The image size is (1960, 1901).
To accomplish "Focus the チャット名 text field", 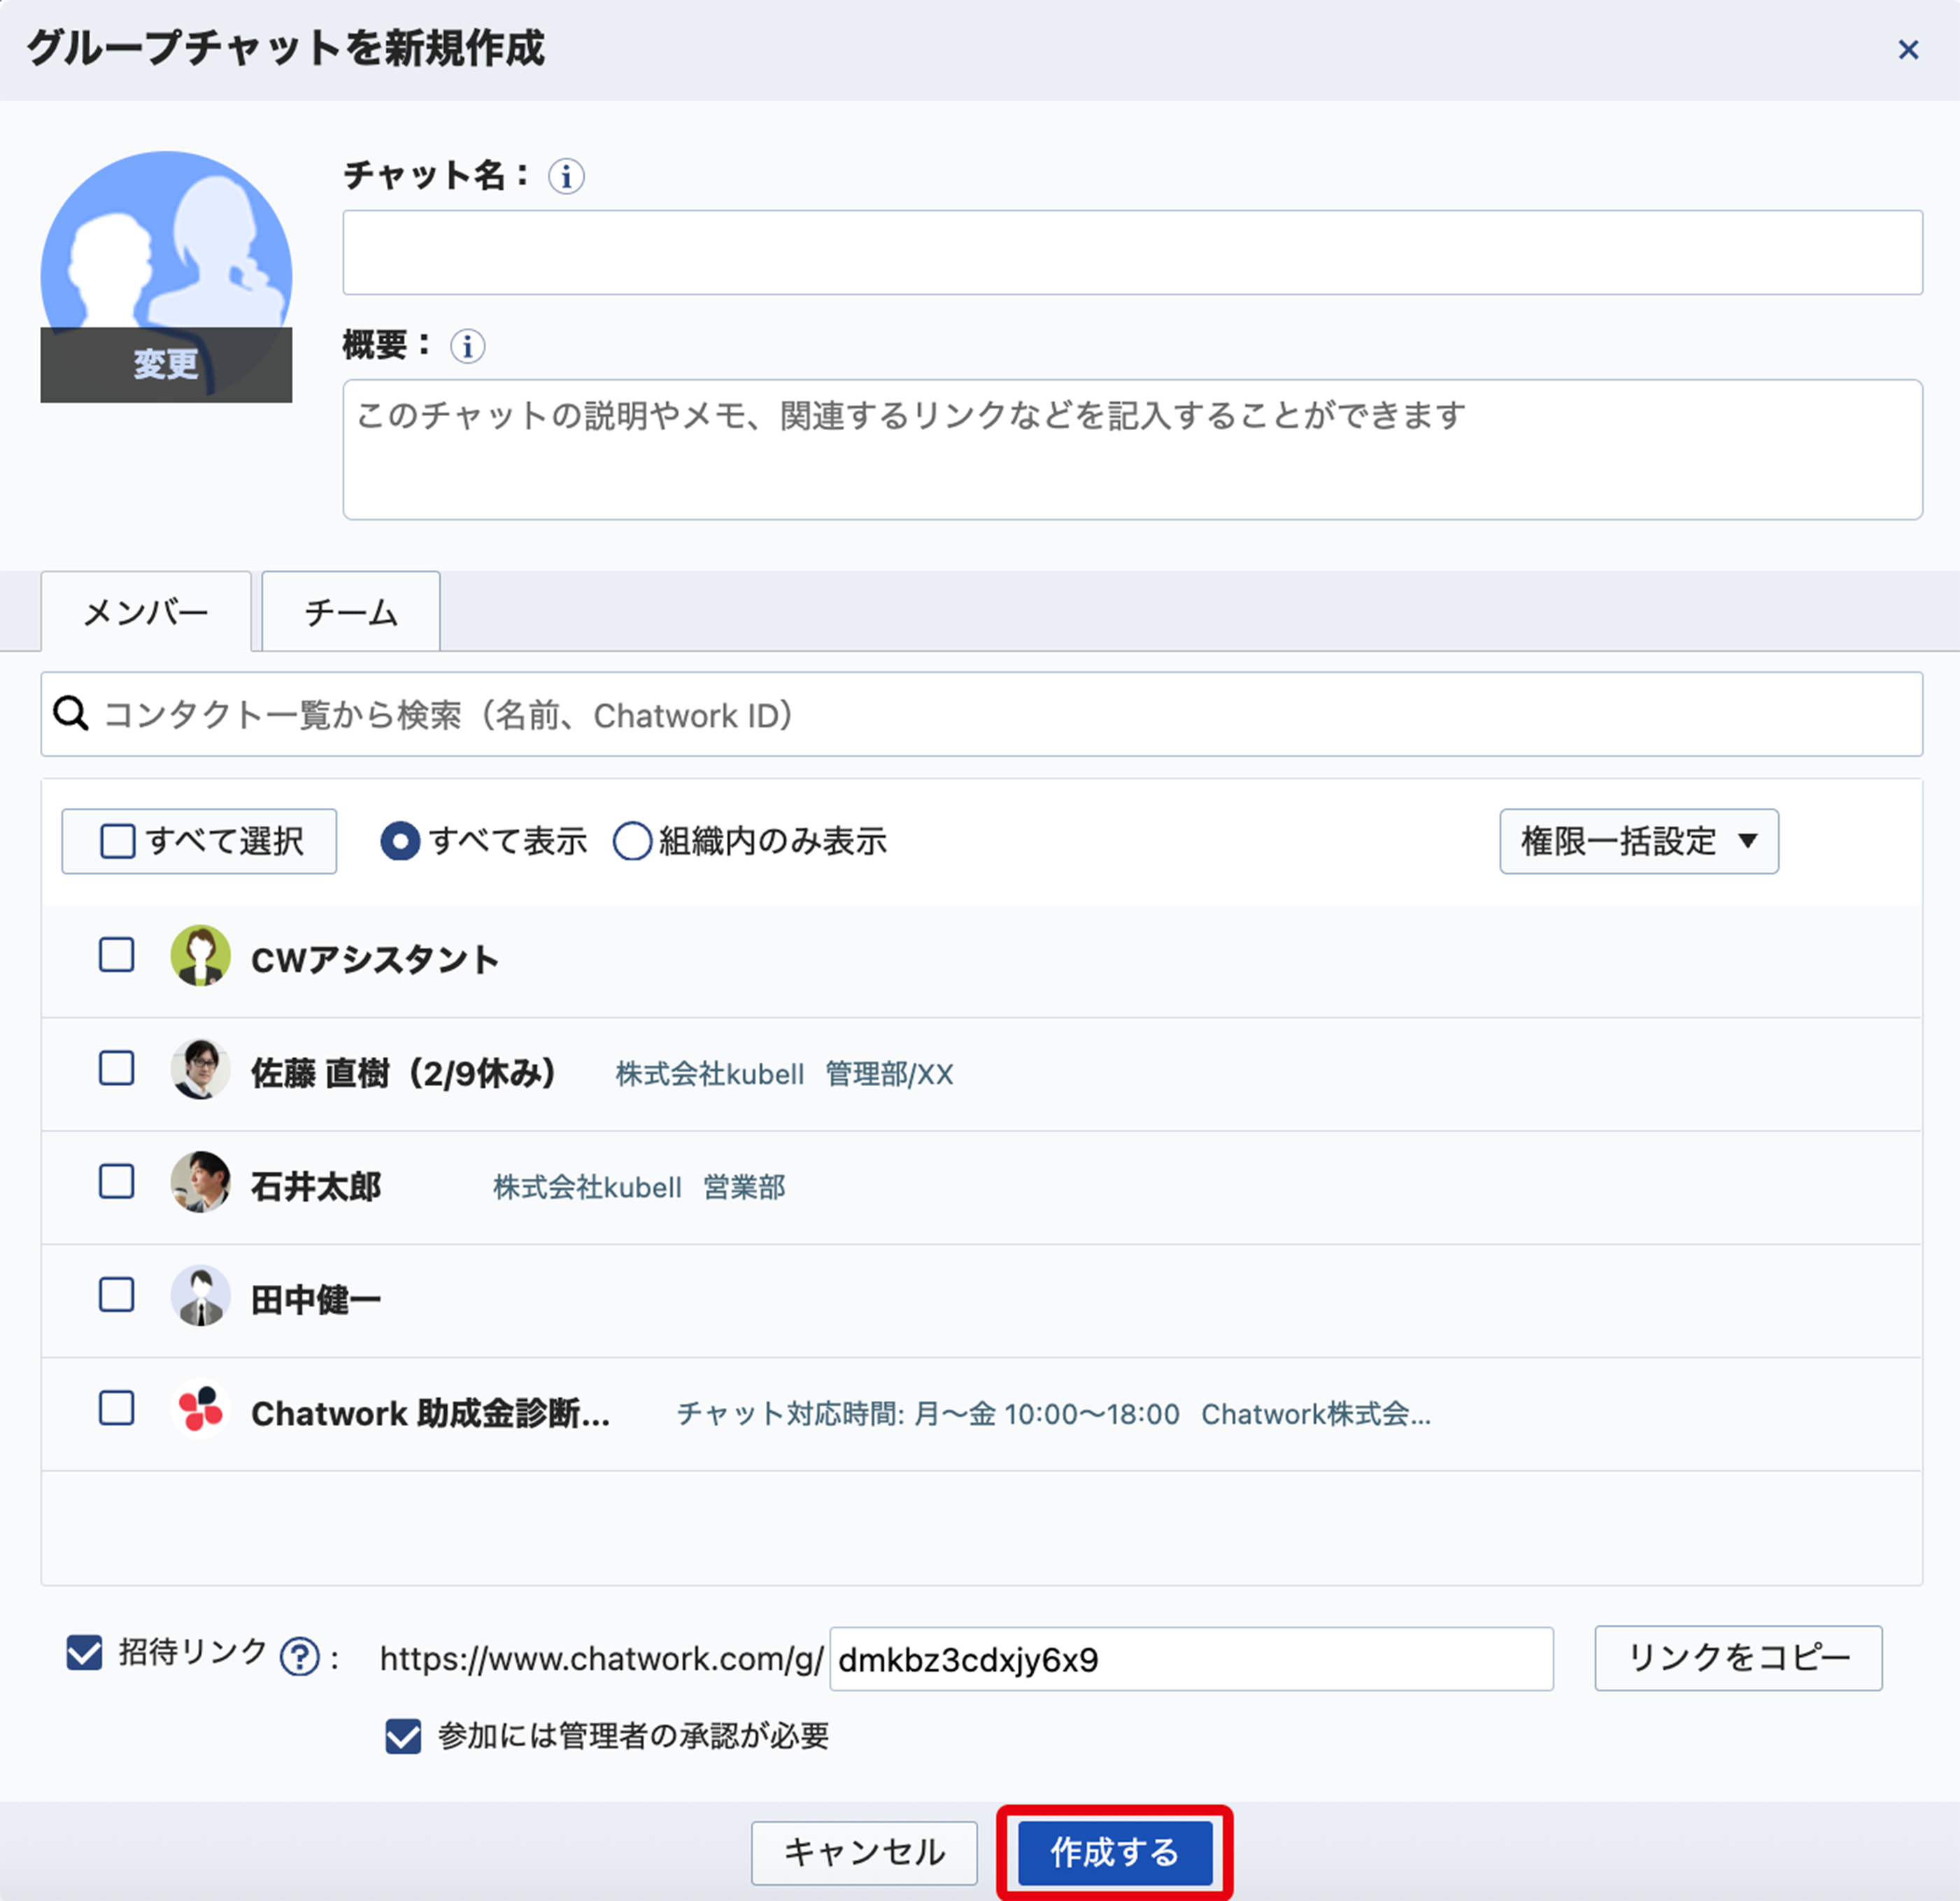I will click(x=1131, y=252).
